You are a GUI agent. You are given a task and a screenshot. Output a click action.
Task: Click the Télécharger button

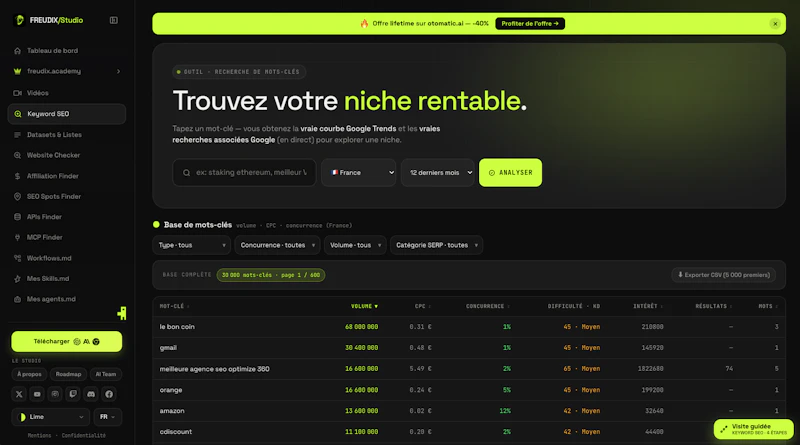[x=67, y=341]
